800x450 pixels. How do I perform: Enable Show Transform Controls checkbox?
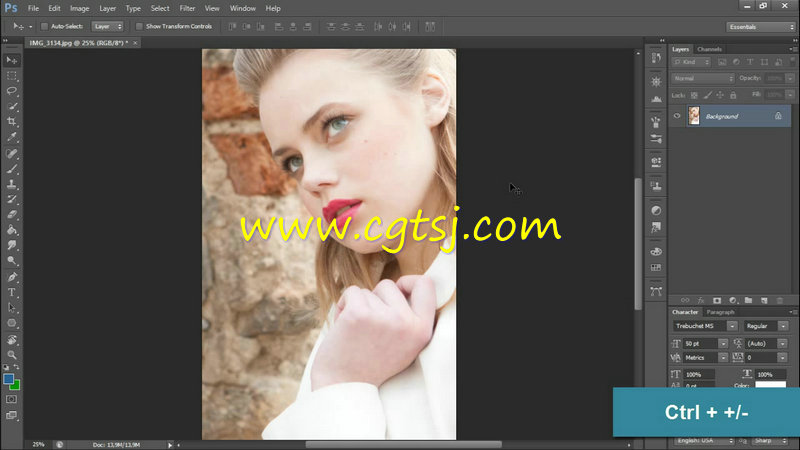pyautogui.click(x=139, y=27)
